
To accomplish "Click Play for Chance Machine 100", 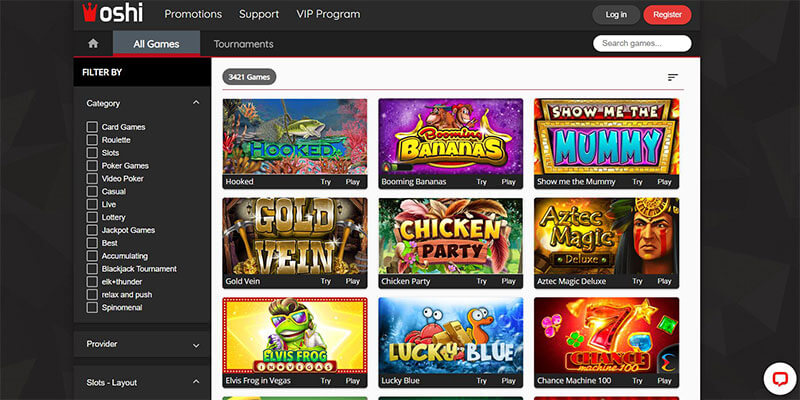I will [x=664, y=381].
